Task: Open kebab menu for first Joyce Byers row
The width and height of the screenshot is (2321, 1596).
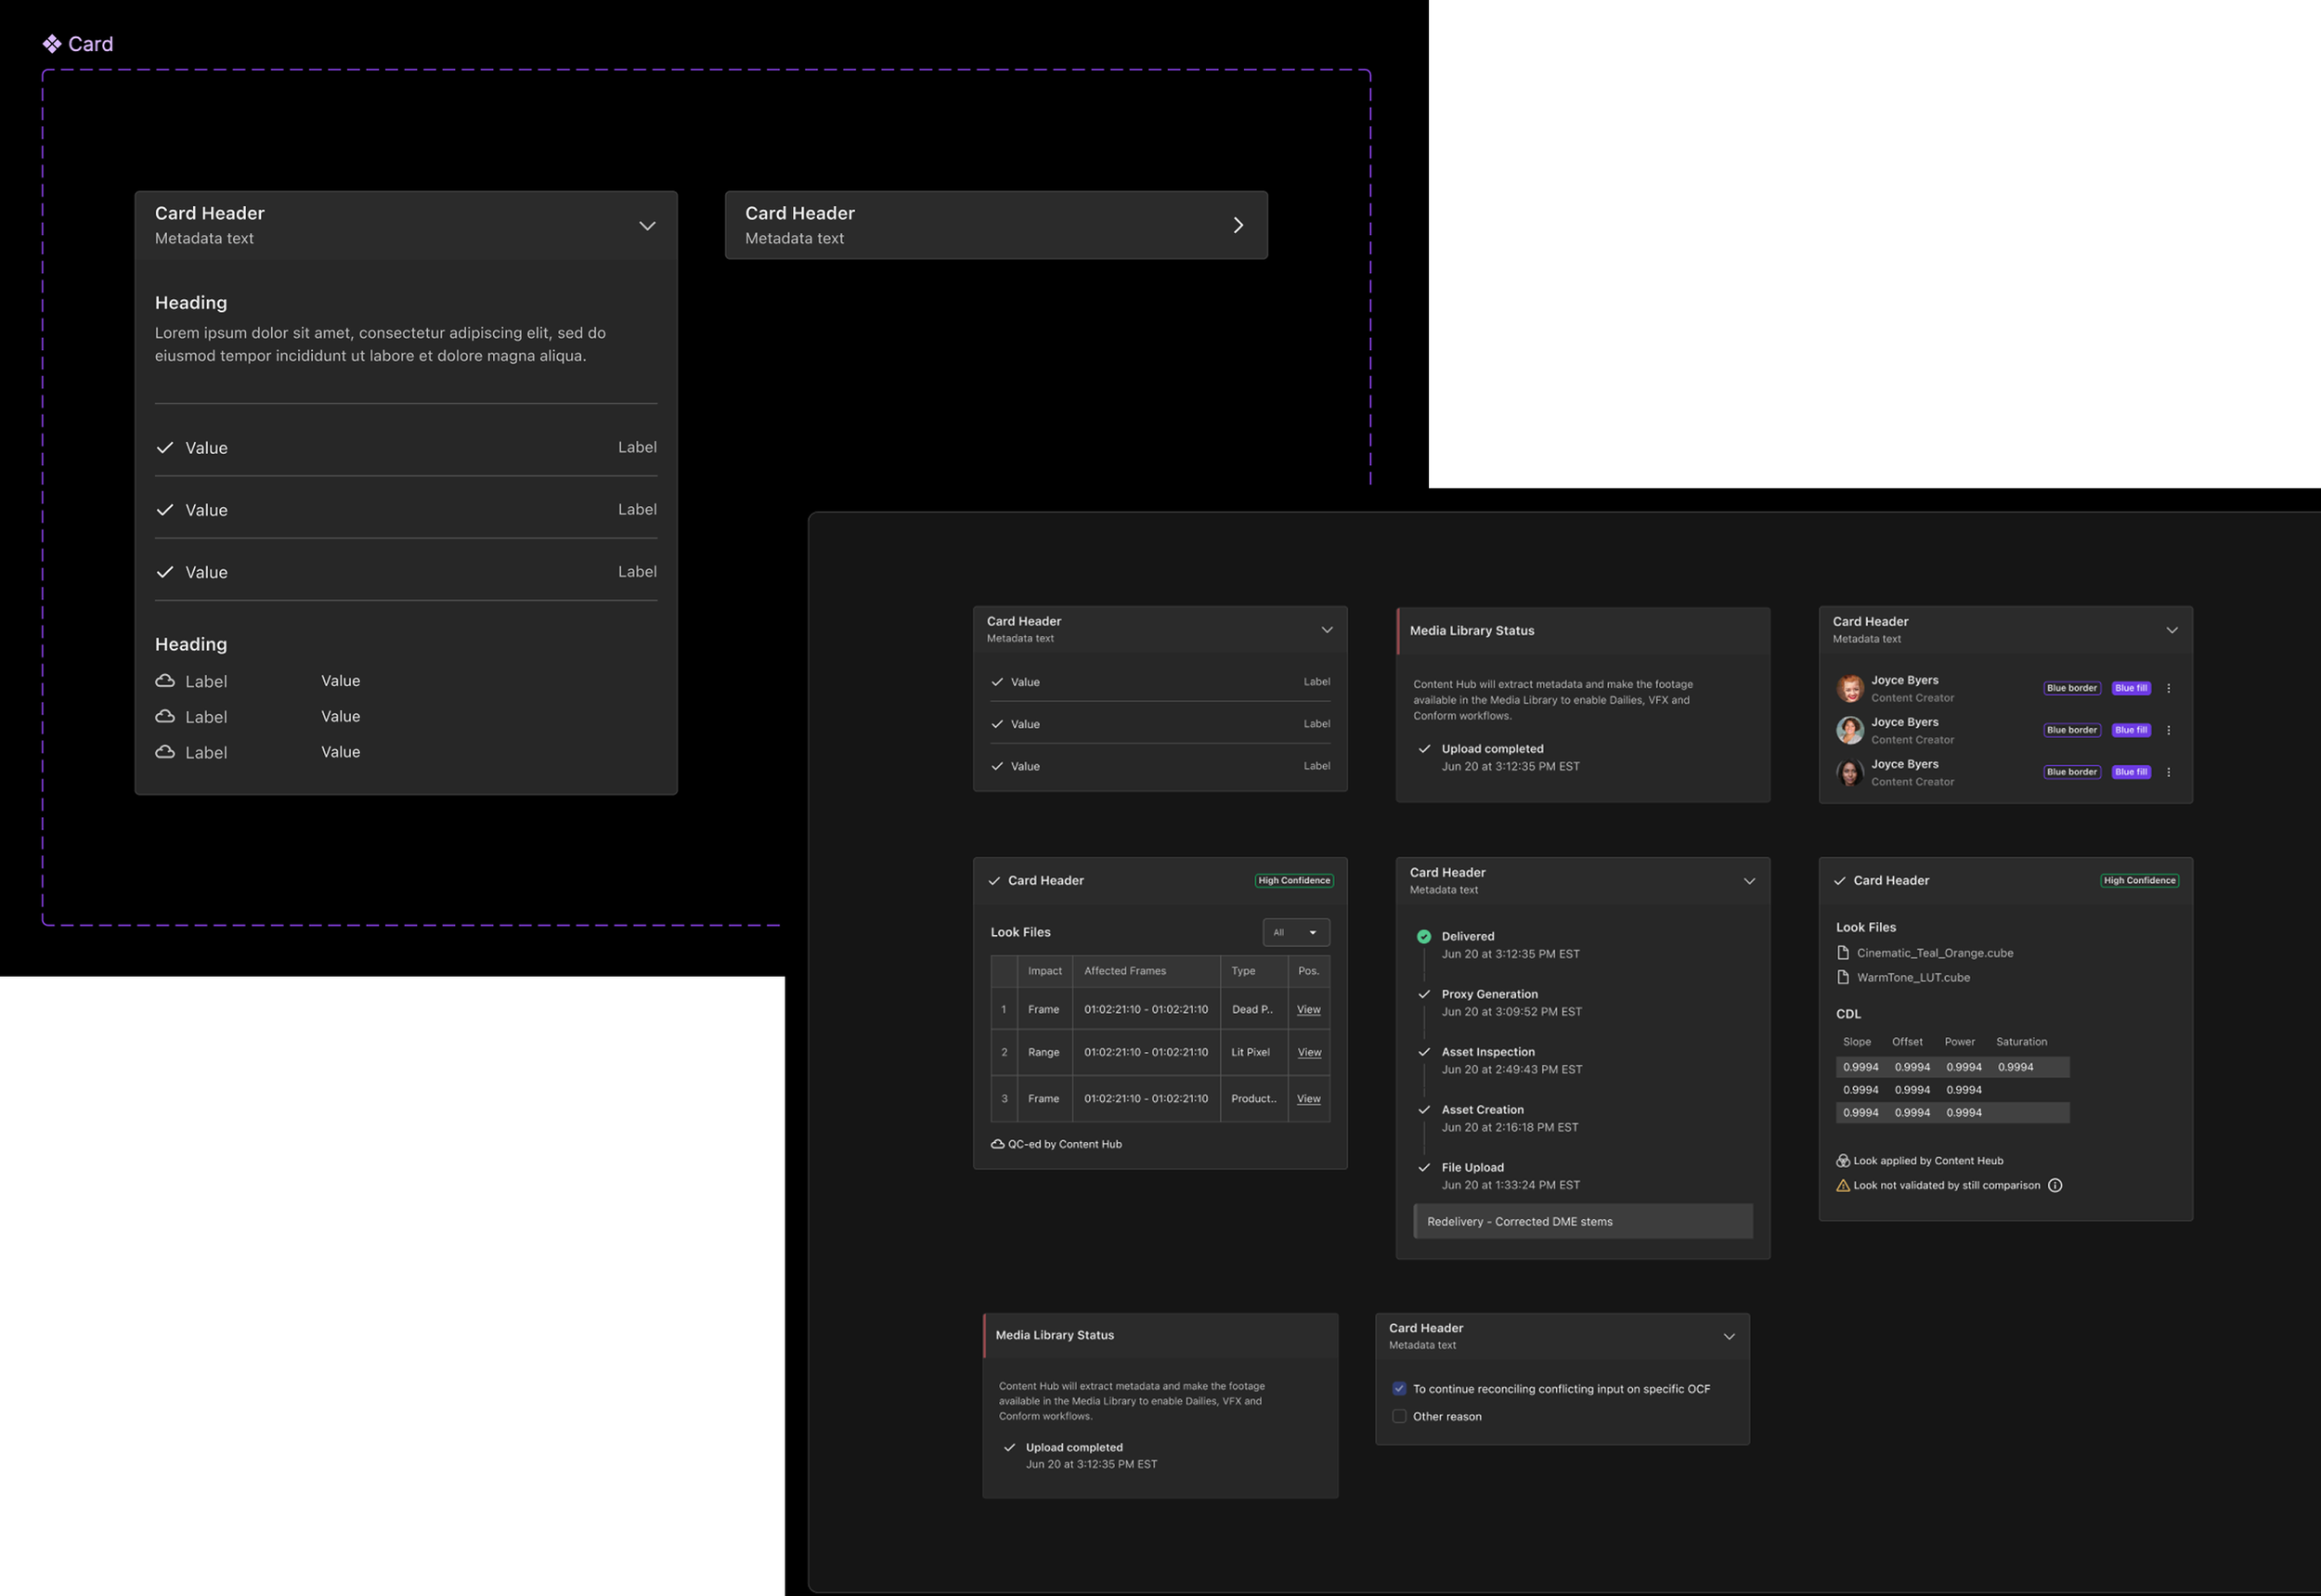Action: tap(2168, 688)
